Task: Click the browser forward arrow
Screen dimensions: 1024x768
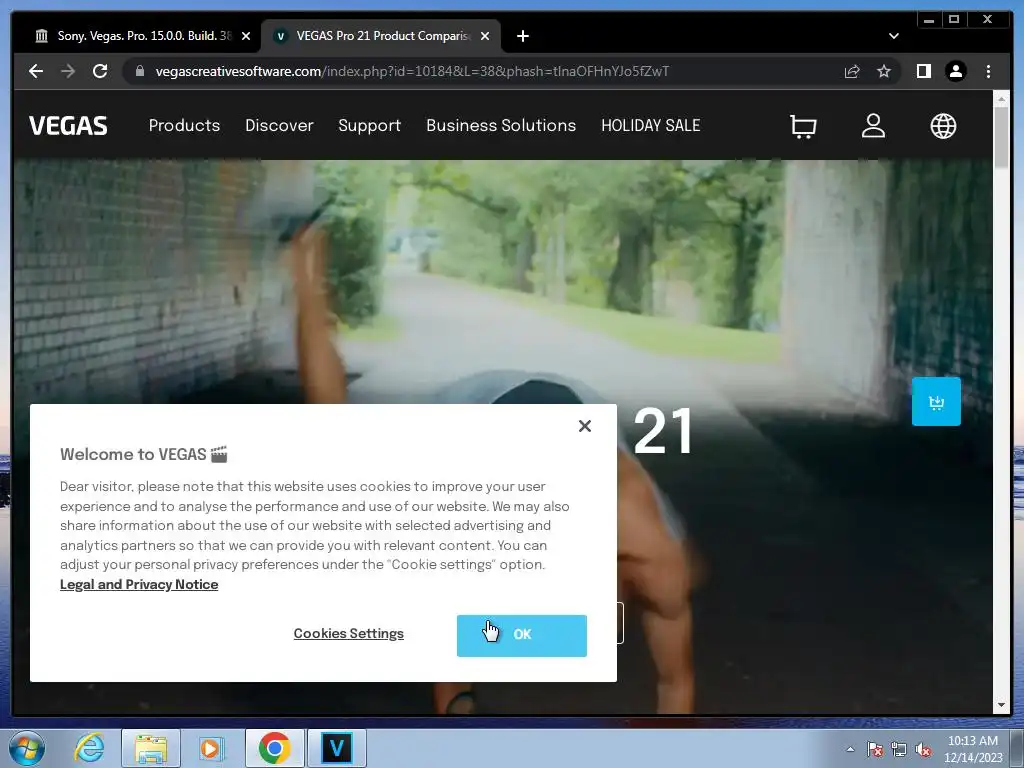Action: (68, 71)
